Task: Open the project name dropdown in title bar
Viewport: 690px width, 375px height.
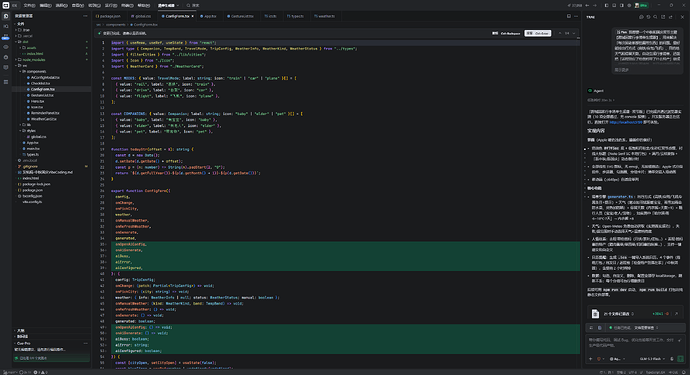Action: tap(168, 5)
